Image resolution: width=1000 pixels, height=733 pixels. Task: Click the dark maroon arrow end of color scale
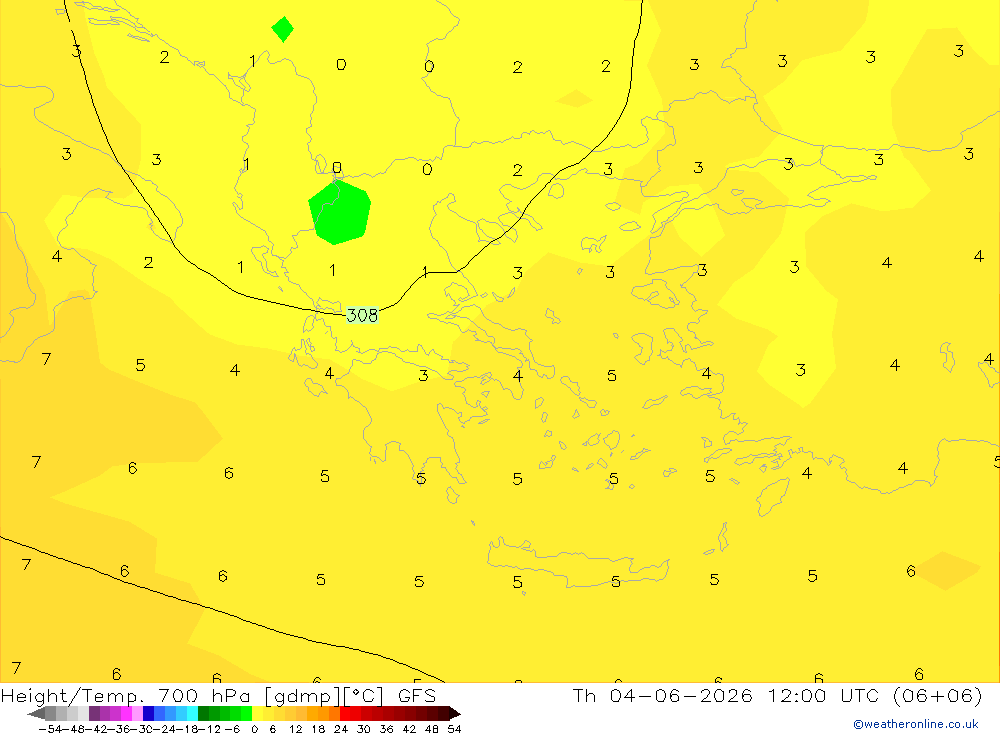454,713
